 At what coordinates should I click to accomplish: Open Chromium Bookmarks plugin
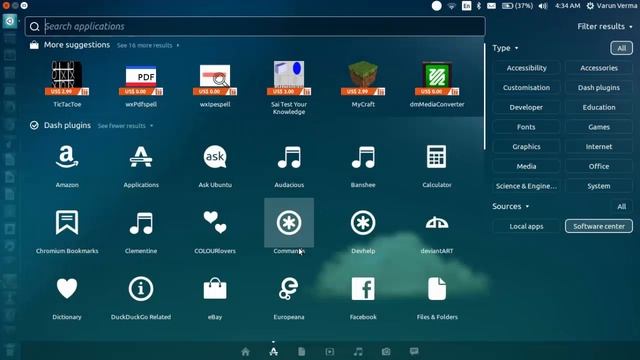pyautogui.click(x=67, y=223)
